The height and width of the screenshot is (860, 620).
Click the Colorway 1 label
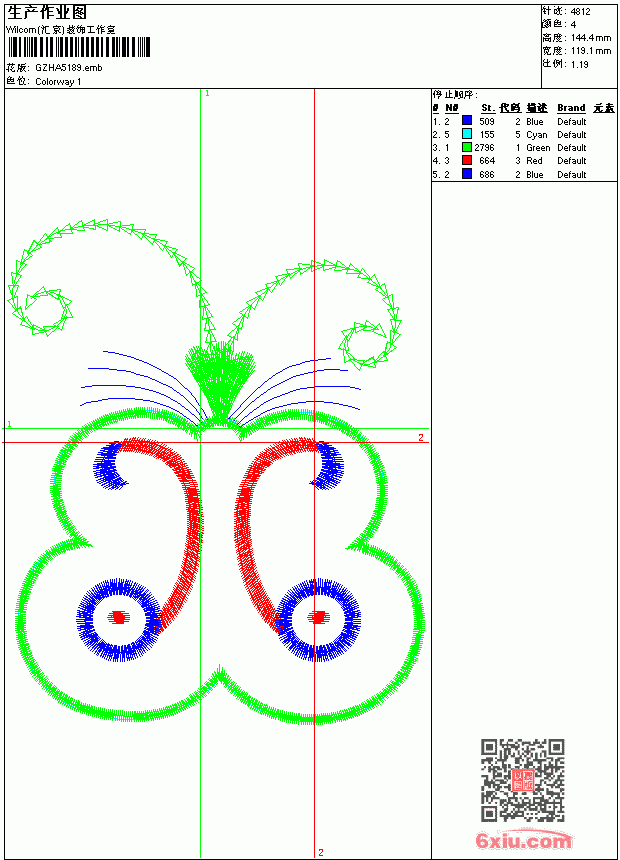pyautogui.click(x=58, y=82)
